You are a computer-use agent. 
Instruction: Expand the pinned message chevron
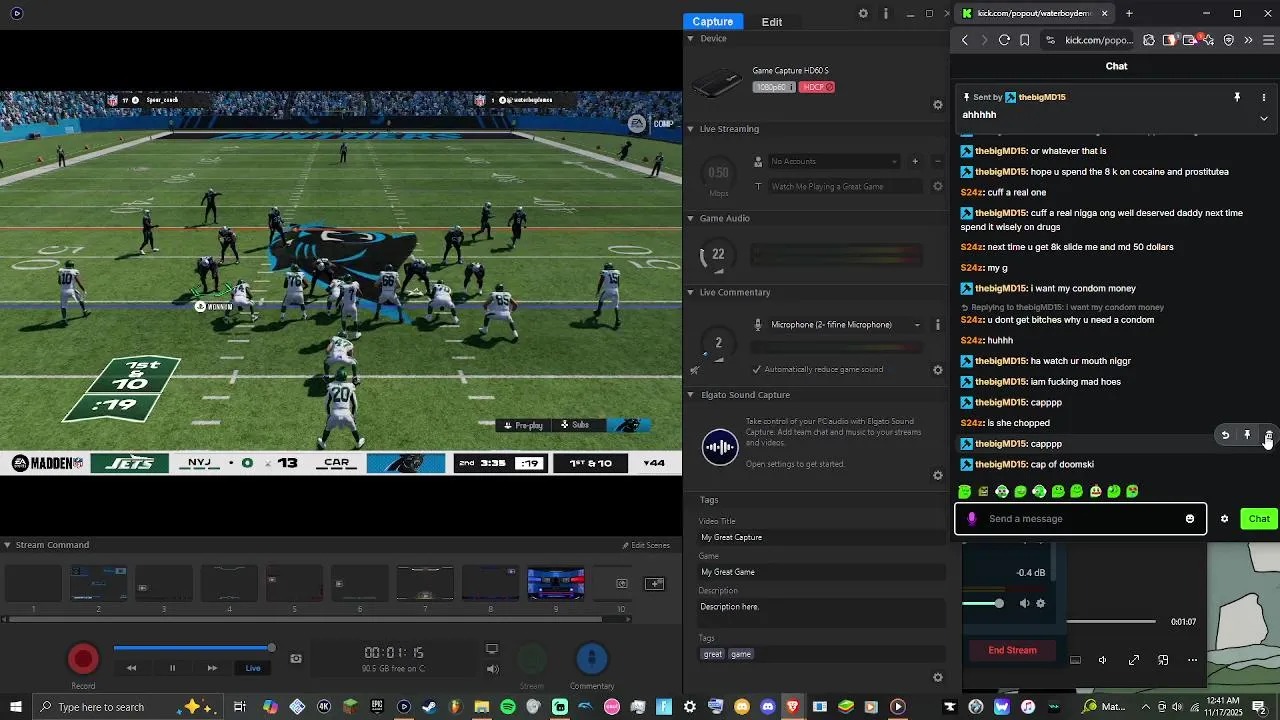[1264, 118]
